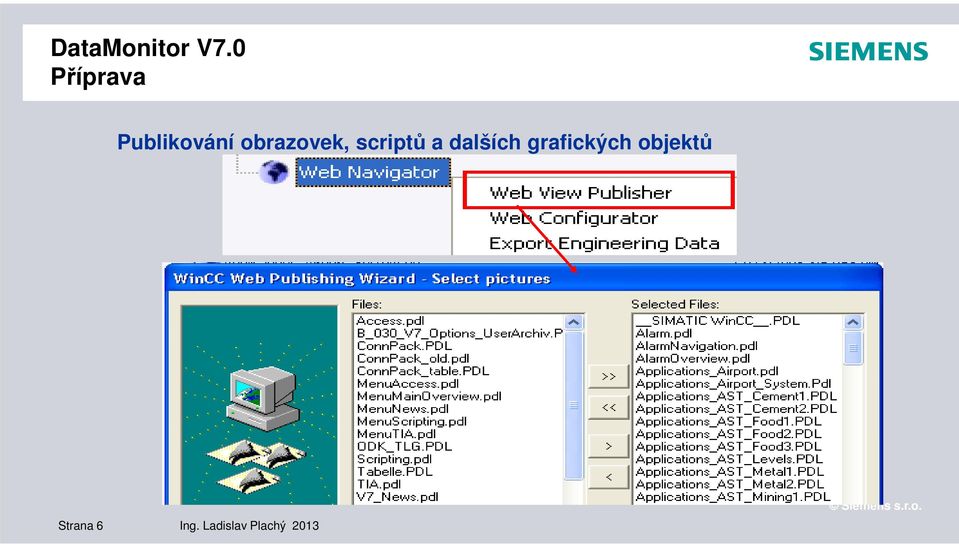Select MenuTIA.pdl in Files list
The width and height of the screenshot is (959, 545).
coord(396,434)
